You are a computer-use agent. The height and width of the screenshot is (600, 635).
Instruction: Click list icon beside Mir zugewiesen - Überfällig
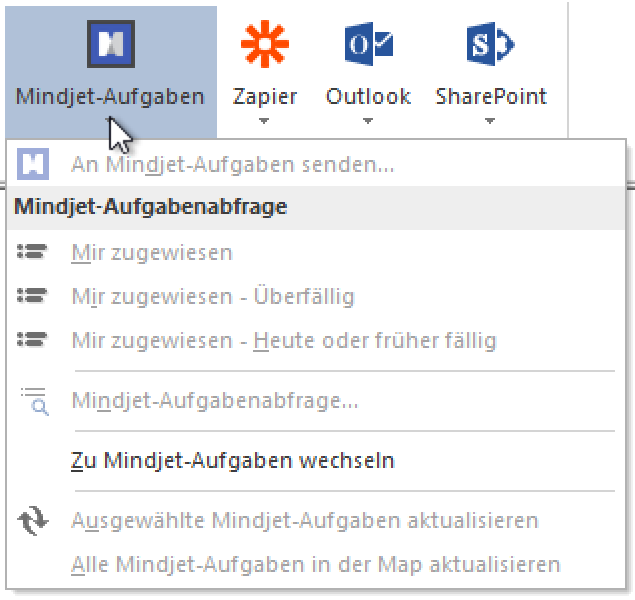point(32,296)
